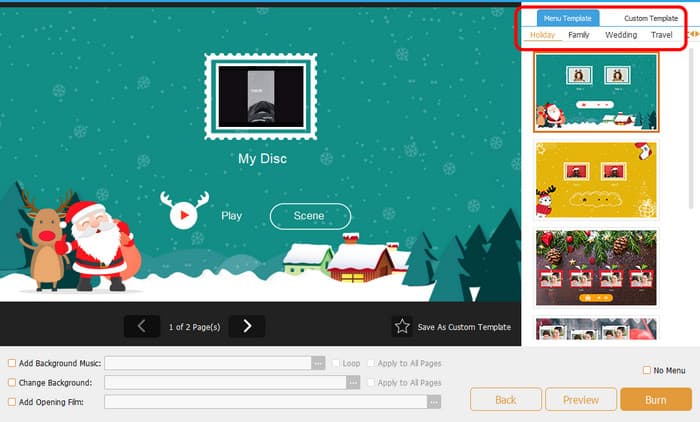The image size is (700, 422).
Task: Select the My Disc title text
Action: (262, 159)
